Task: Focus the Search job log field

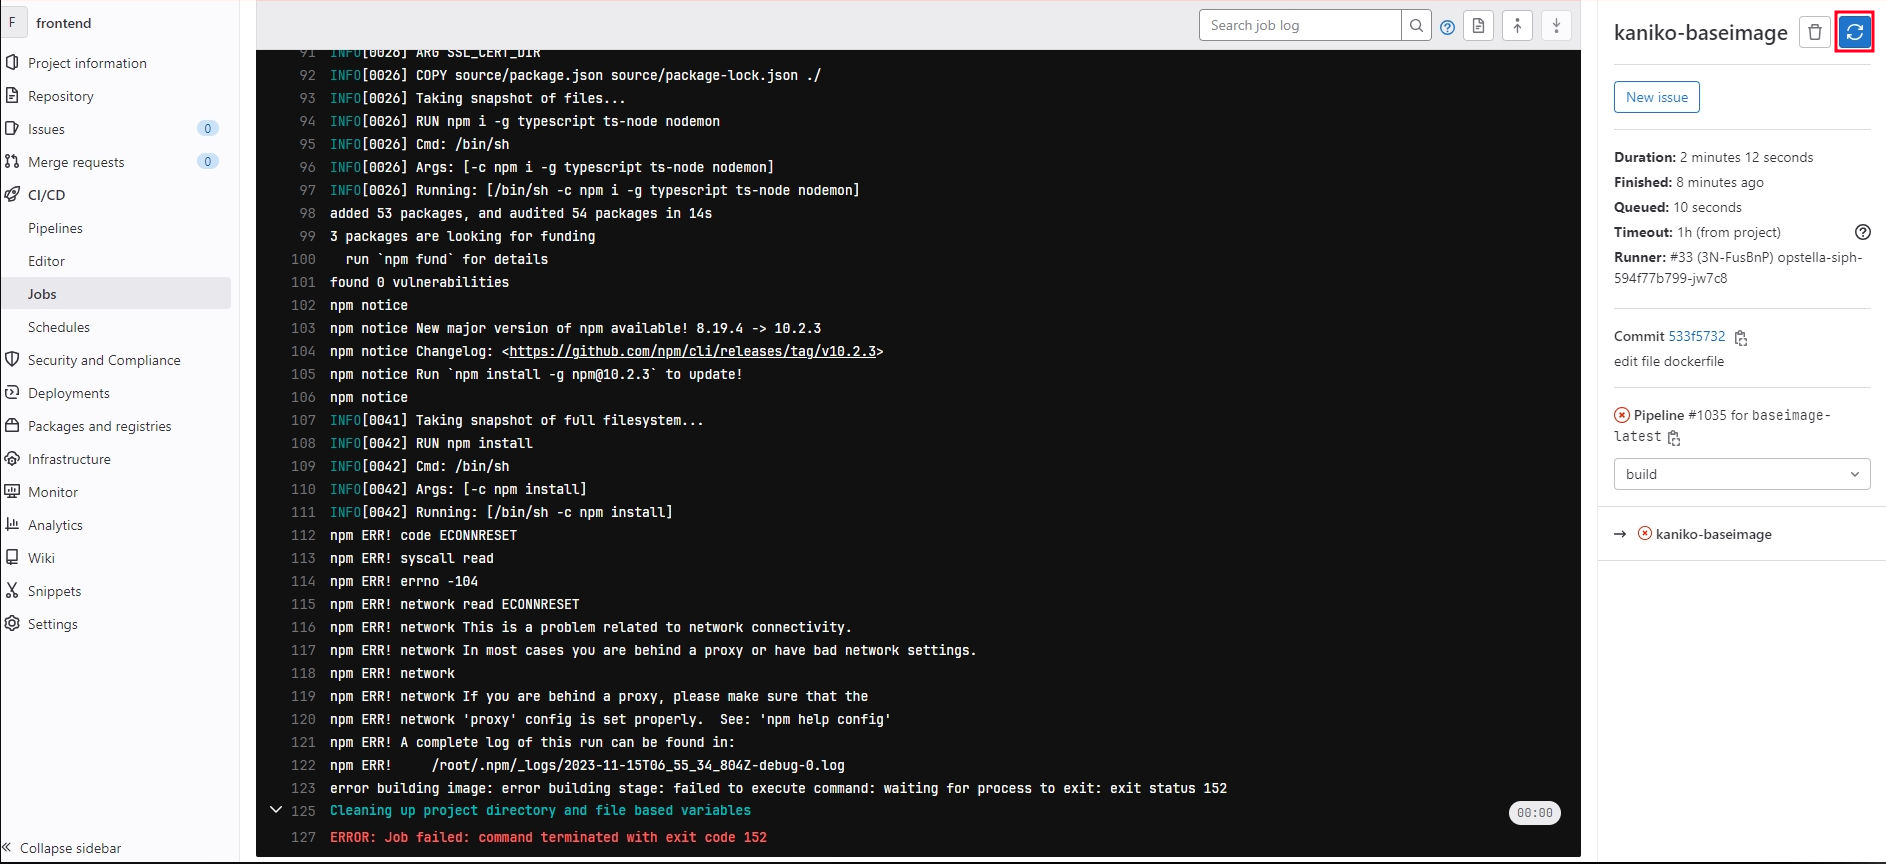Action: [x=1300, y=26]
